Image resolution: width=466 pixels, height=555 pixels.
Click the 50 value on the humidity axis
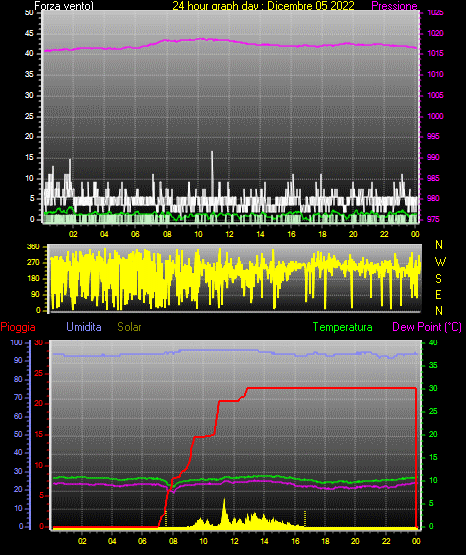click(x=18, y=434)
